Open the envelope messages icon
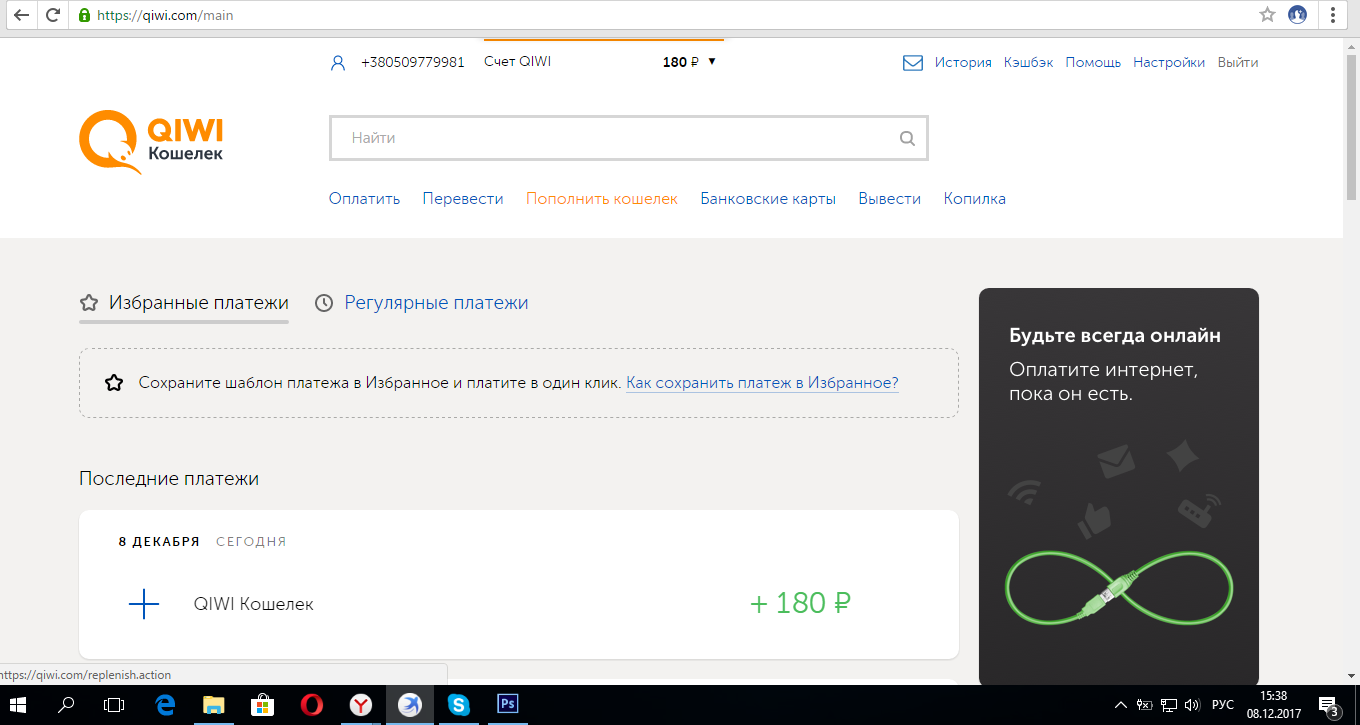Image resolution: width=1360 pixels, height=725 pixels. 912,63
